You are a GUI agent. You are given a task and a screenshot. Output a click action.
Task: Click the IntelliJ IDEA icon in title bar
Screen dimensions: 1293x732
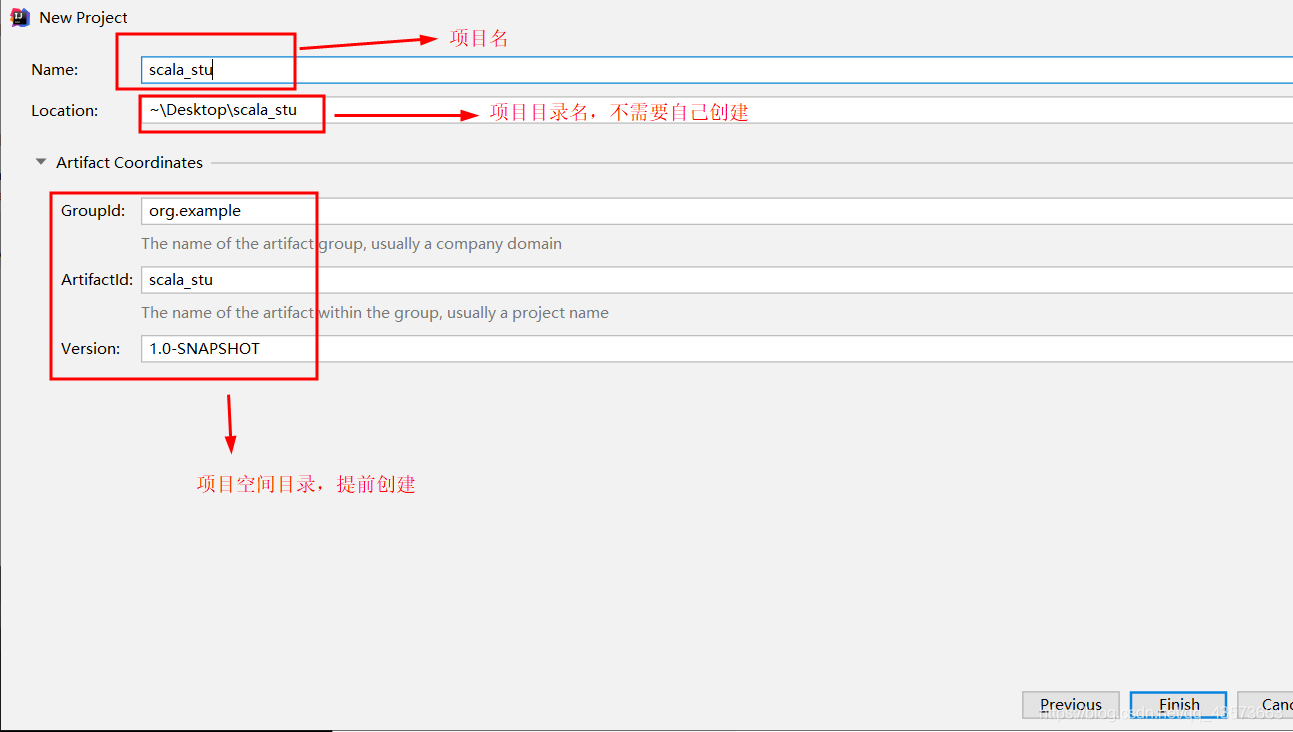[19, 17]
